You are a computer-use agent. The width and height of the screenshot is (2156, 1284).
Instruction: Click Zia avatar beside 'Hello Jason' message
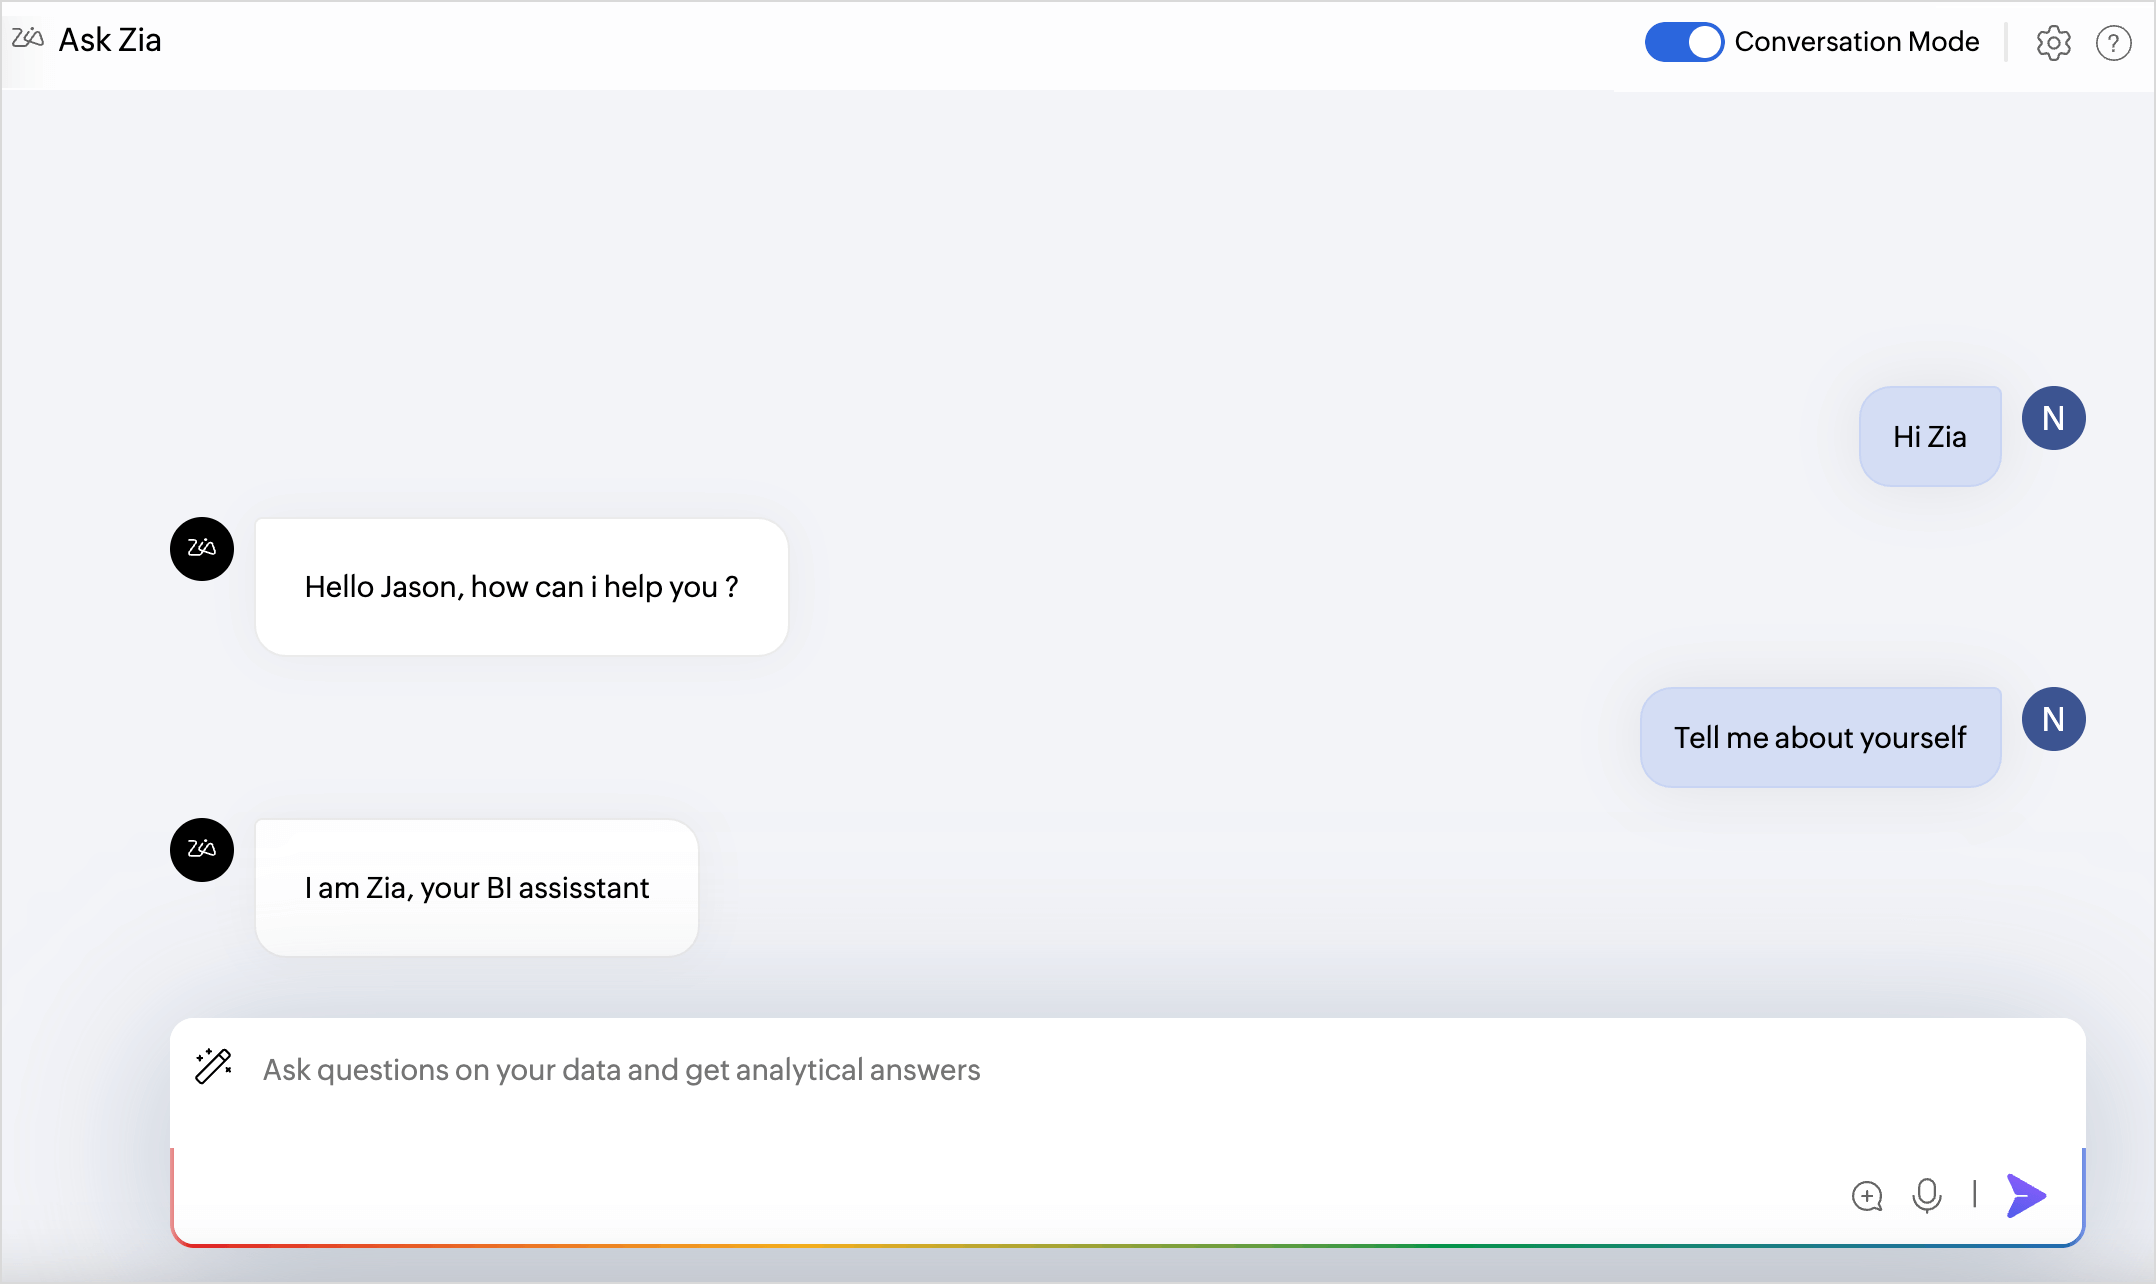[202, 548]
